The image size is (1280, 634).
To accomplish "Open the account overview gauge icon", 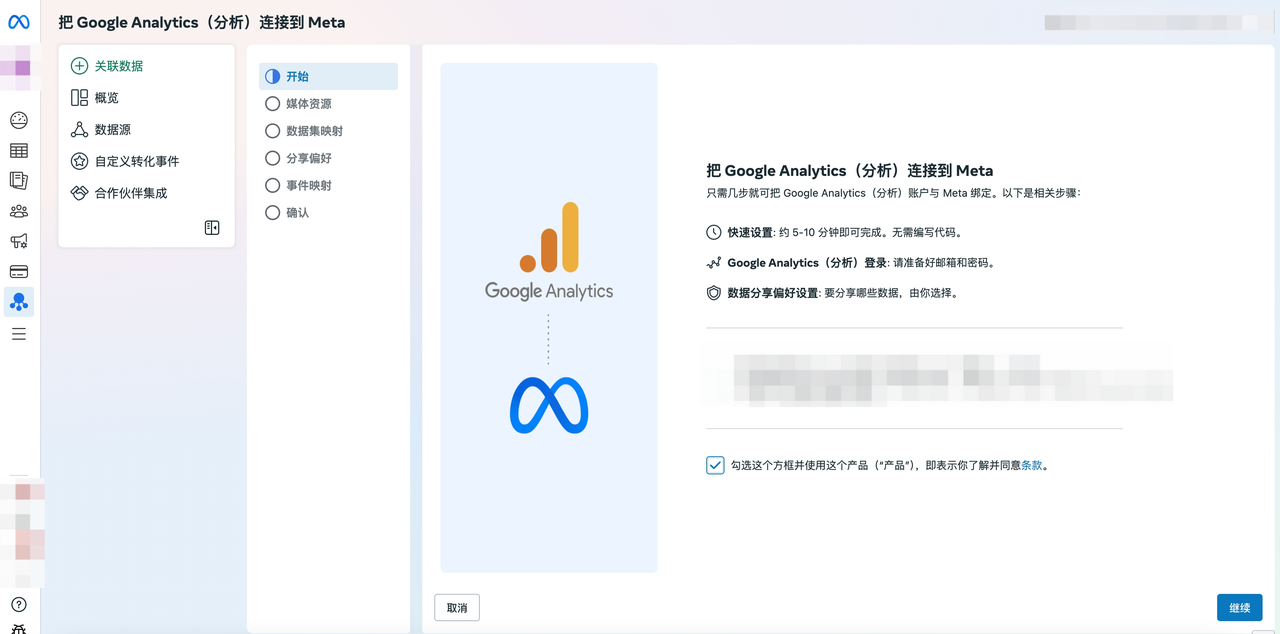I will pos(19,120).
